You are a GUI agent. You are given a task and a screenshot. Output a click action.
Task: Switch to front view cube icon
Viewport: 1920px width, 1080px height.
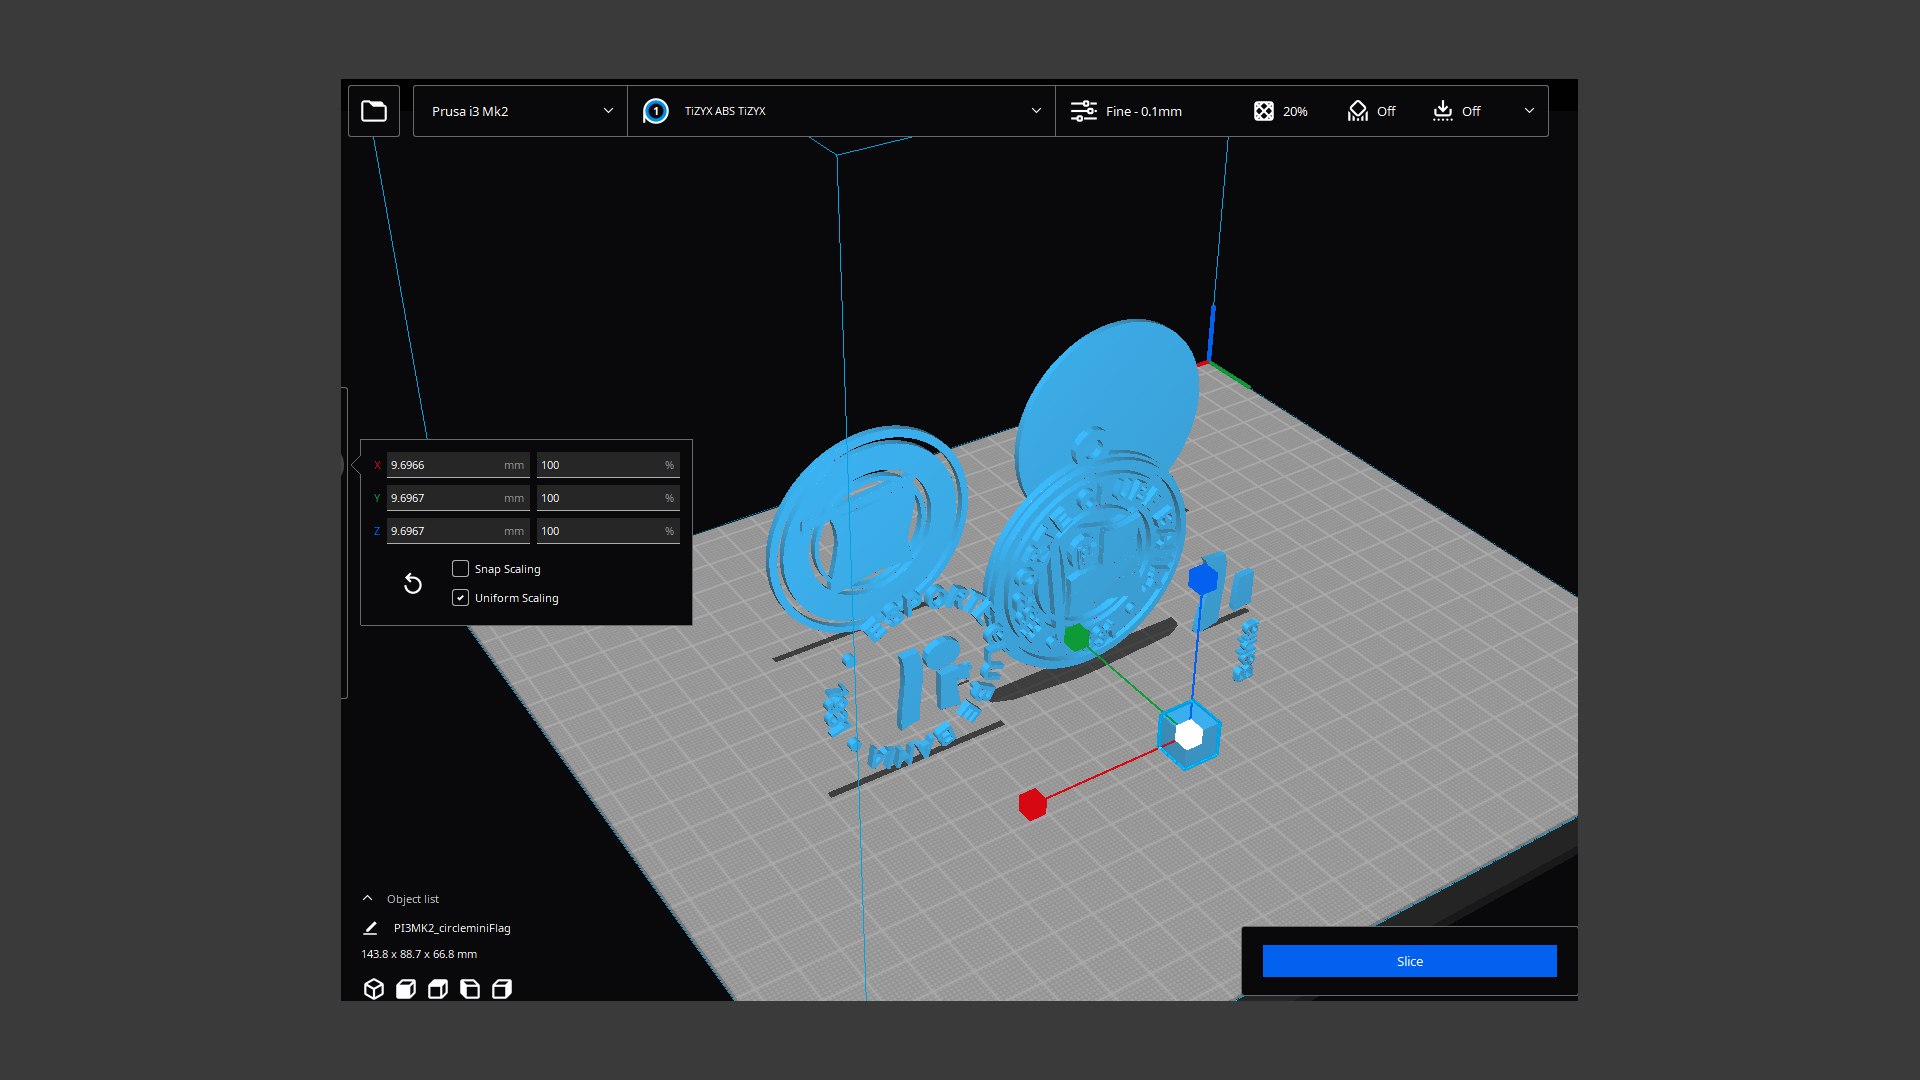pyautogui.click(x=406, y=989)
